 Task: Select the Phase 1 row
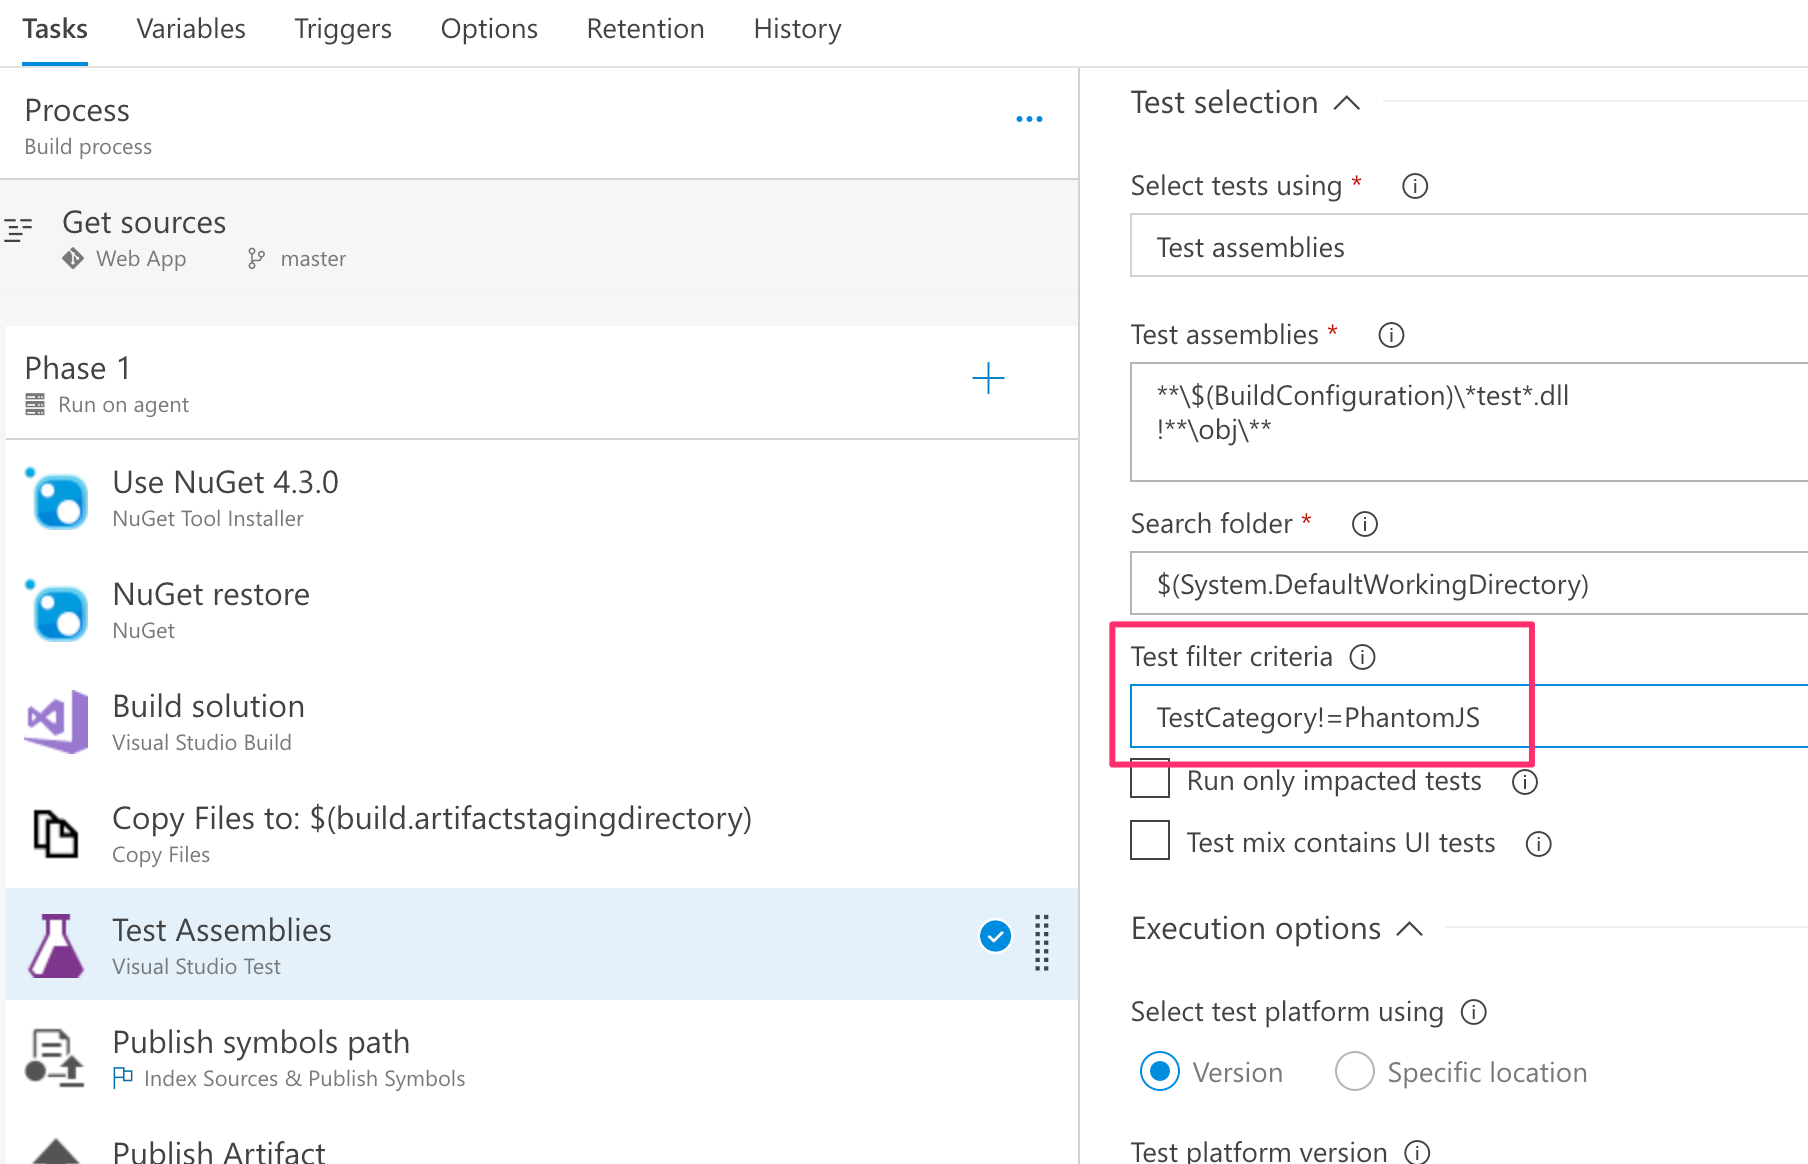tap(542, 382)
